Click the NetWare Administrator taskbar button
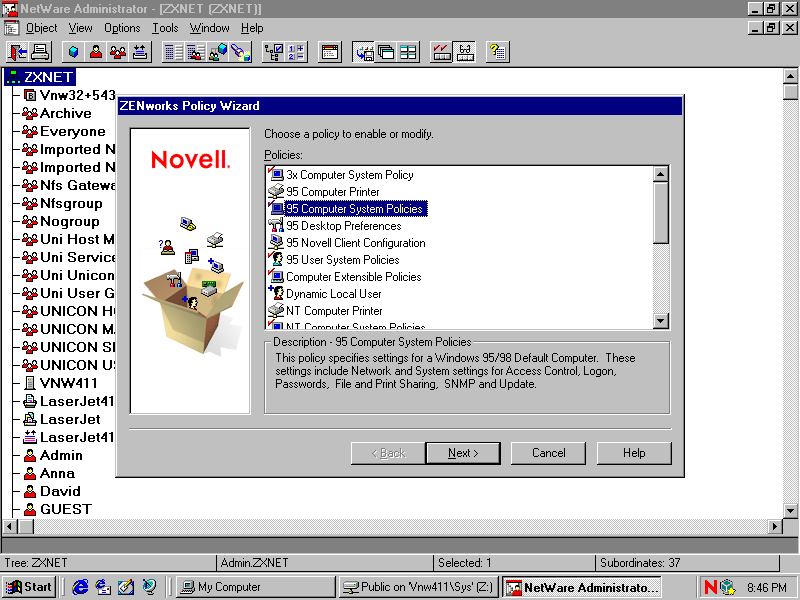The width and height of the screenshot is (800, 600). pos(582,587)
